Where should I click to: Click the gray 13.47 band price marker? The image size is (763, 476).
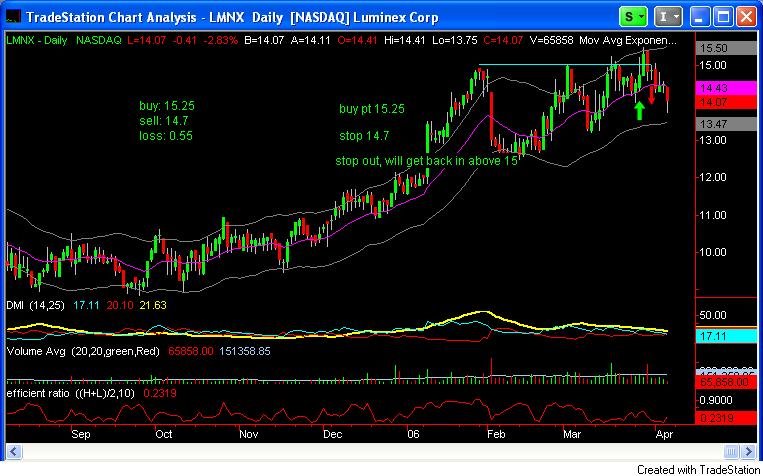727,124
